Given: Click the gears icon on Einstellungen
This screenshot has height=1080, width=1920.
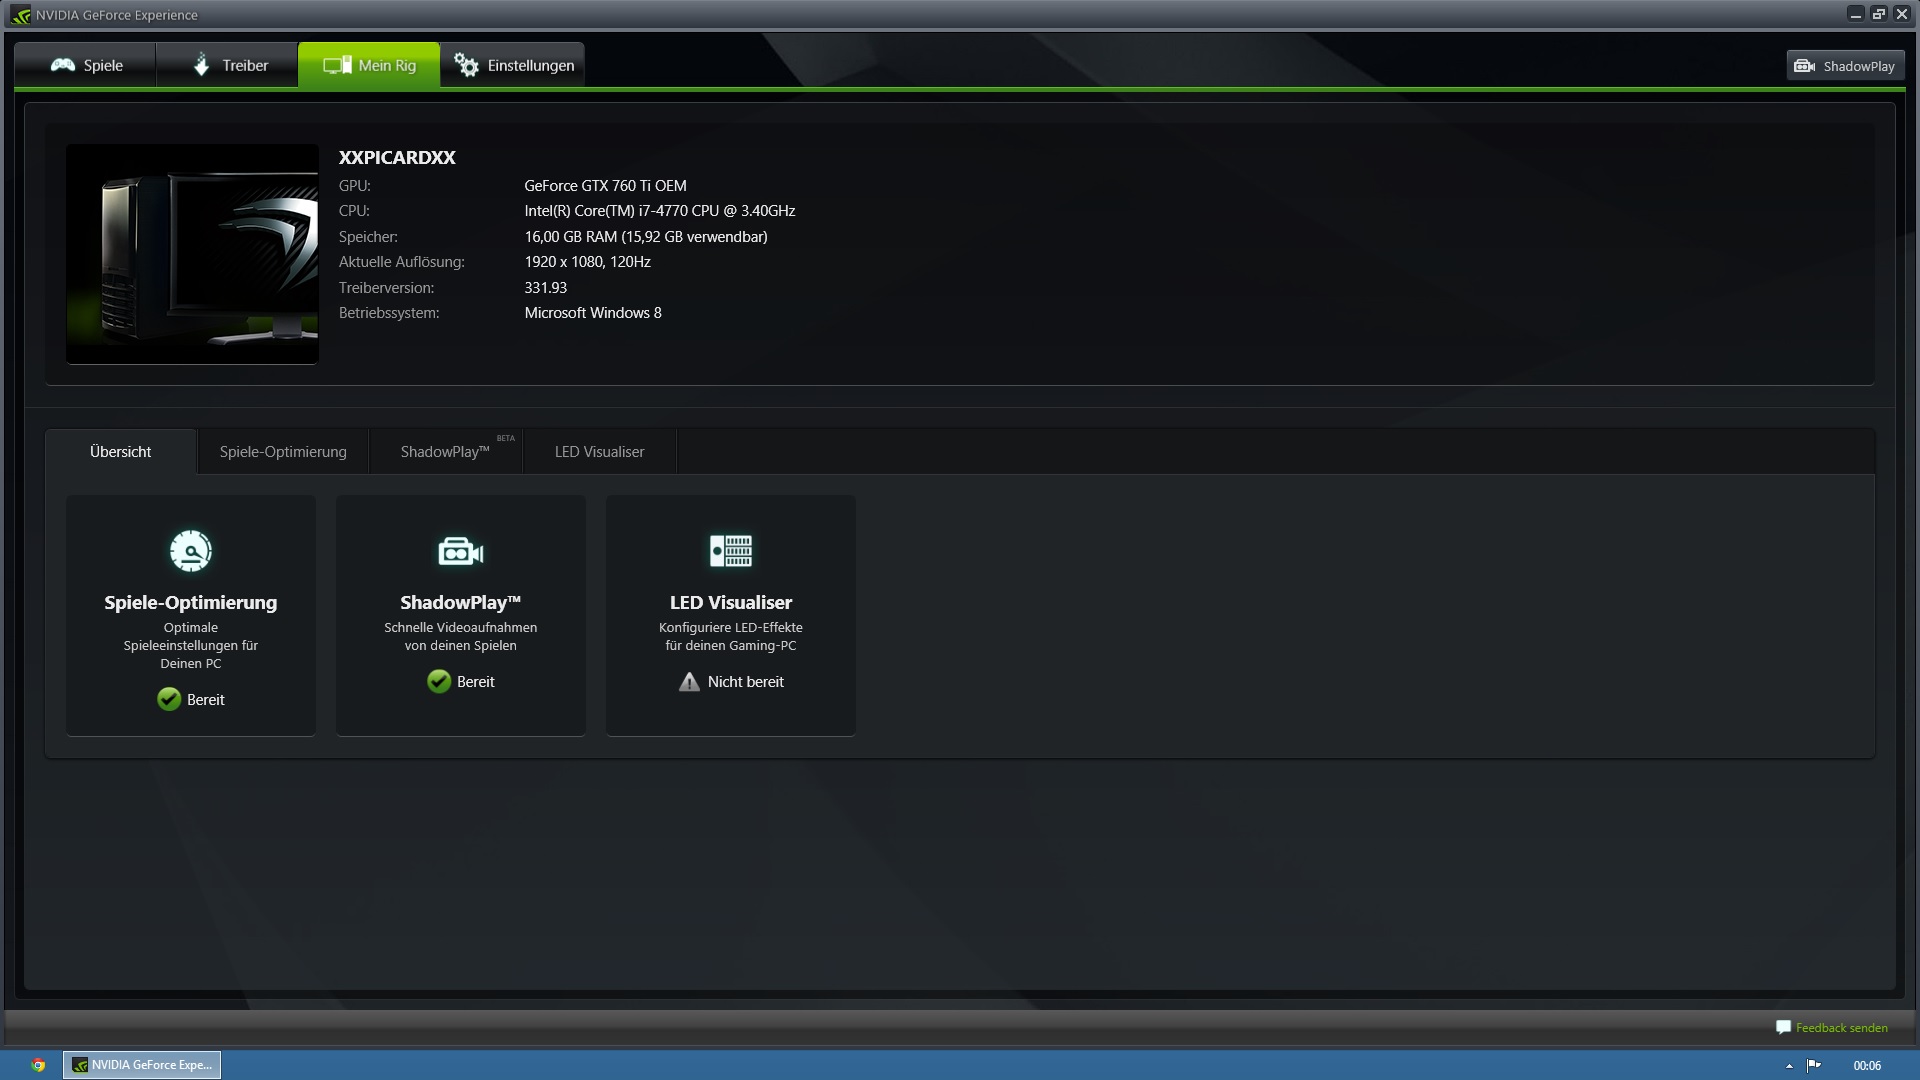Looking at the screenshot, I should click(466, 65).
